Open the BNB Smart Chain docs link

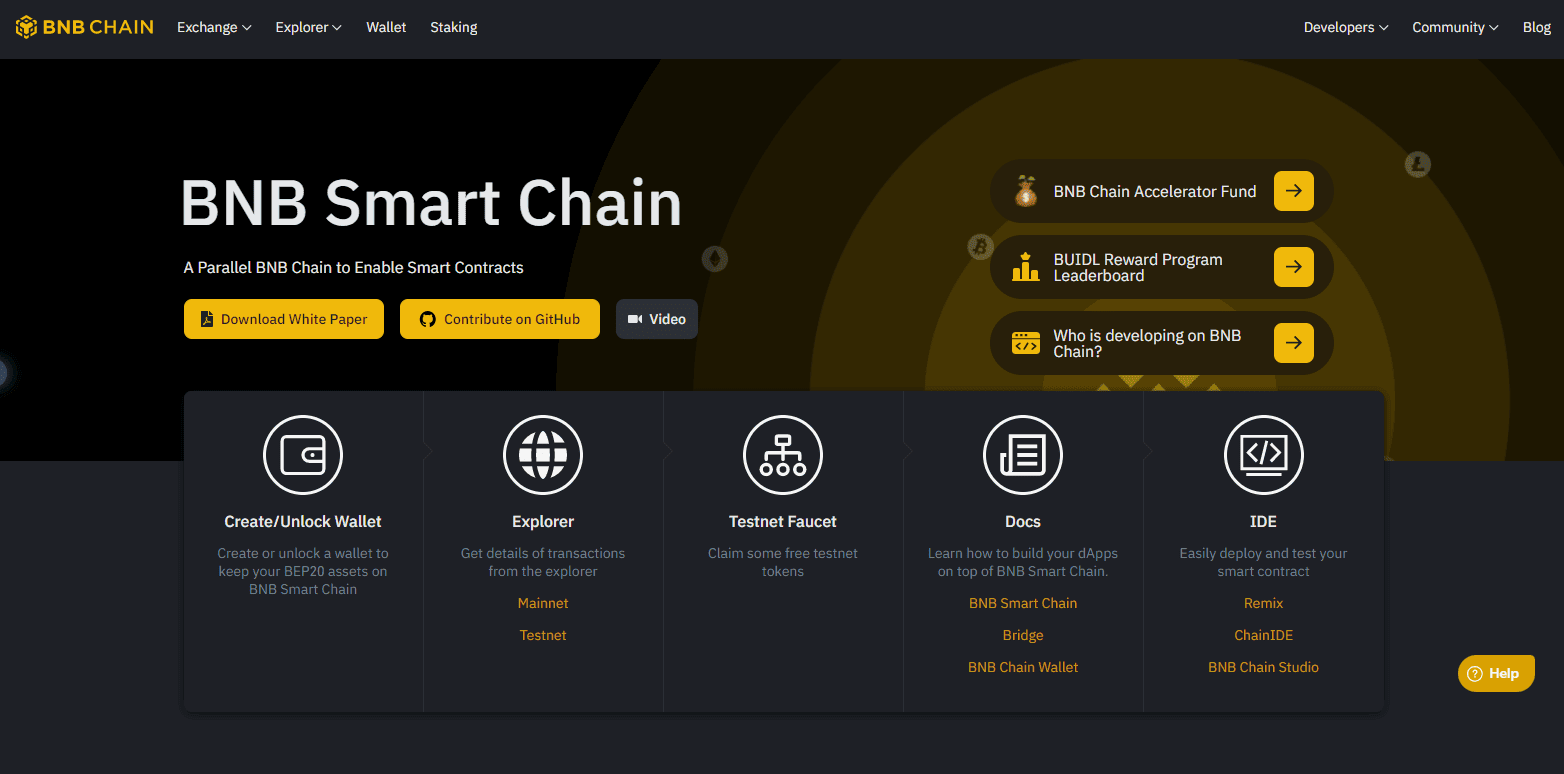[1023, 603]
